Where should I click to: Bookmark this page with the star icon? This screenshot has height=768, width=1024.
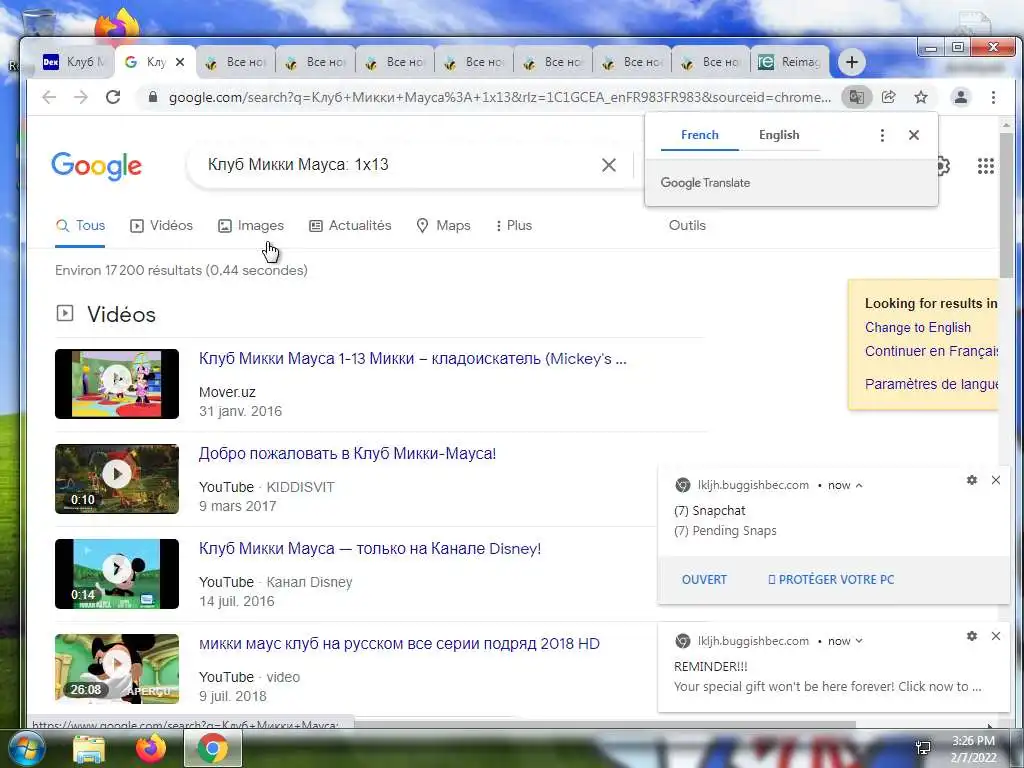pos(921,97)
